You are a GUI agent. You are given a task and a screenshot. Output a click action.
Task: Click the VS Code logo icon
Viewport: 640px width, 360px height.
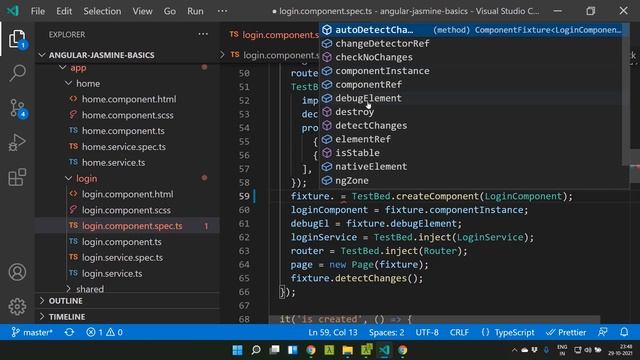[13, 11]
